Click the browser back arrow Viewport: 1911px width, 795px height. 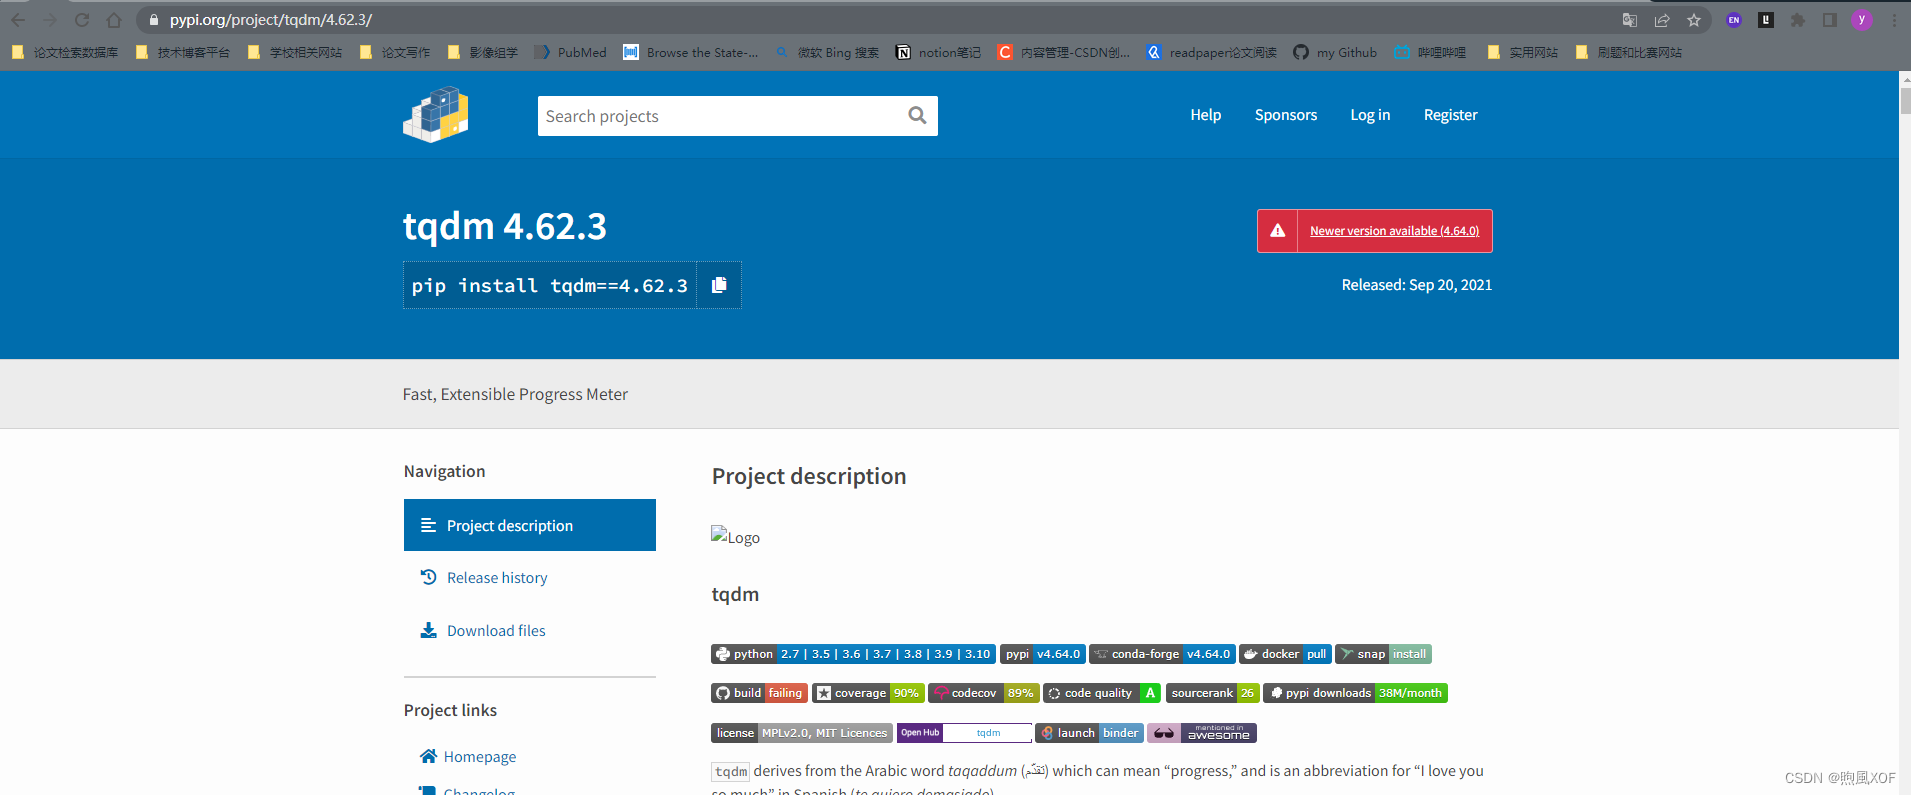click(x=18, y=20)
